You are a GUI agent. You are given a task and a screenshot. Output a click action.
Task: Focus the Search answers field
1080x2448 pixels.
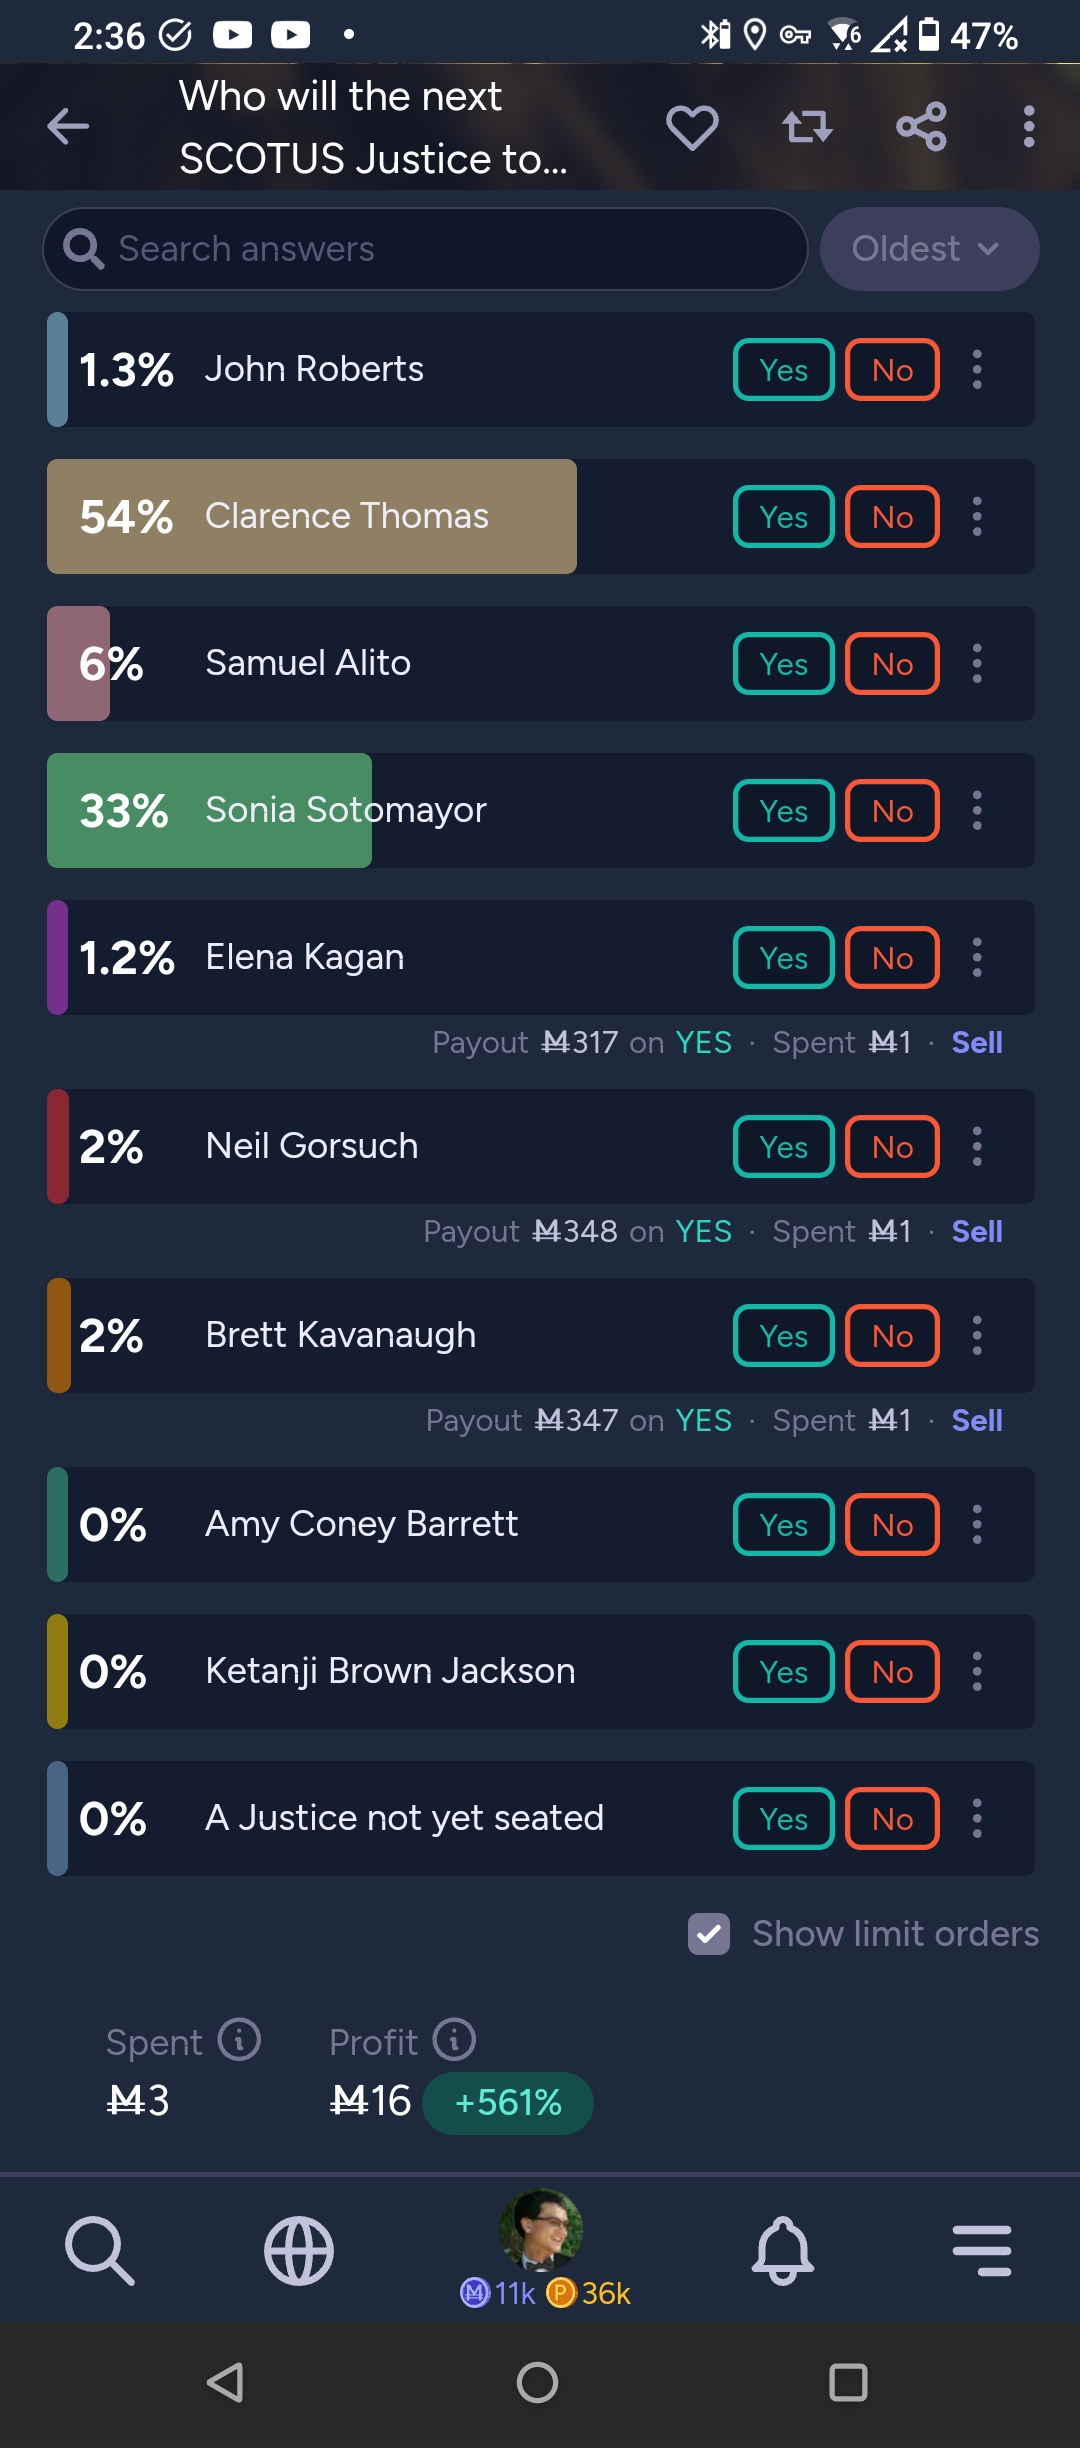[x=425, y=249]
